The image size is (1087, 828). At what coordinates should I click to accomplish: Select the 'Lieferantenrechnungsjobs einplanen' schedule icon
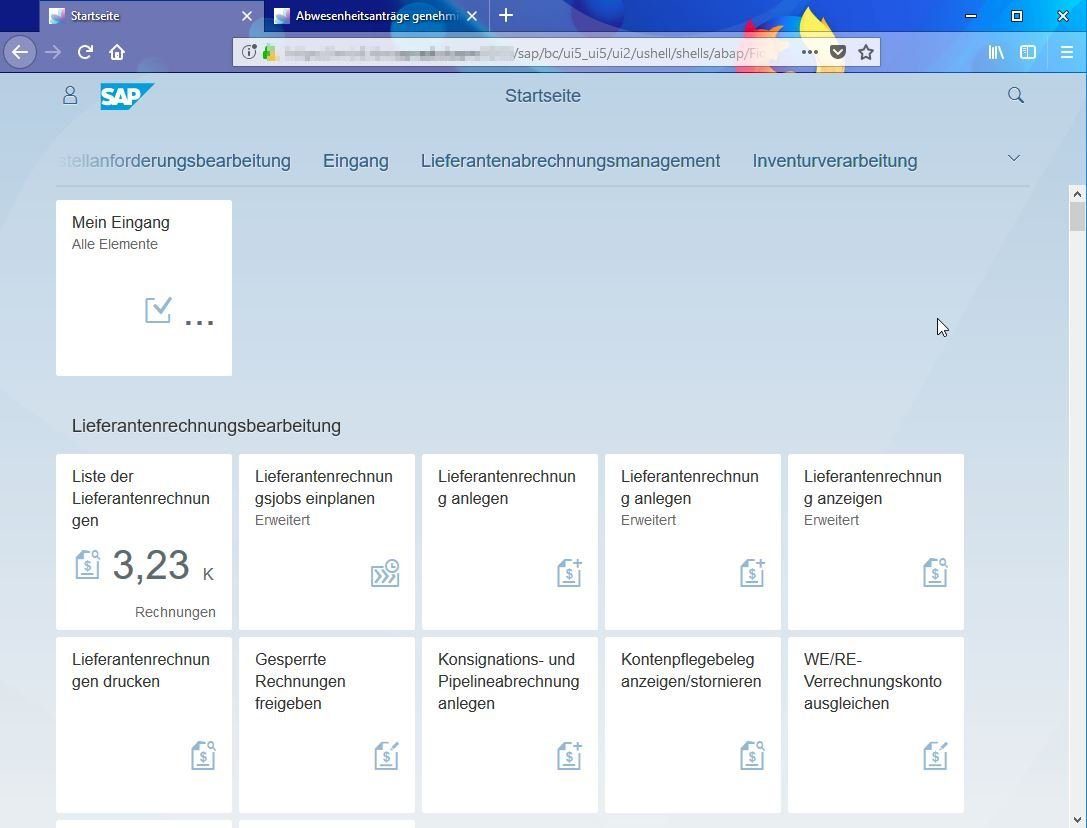coord(385,573)
